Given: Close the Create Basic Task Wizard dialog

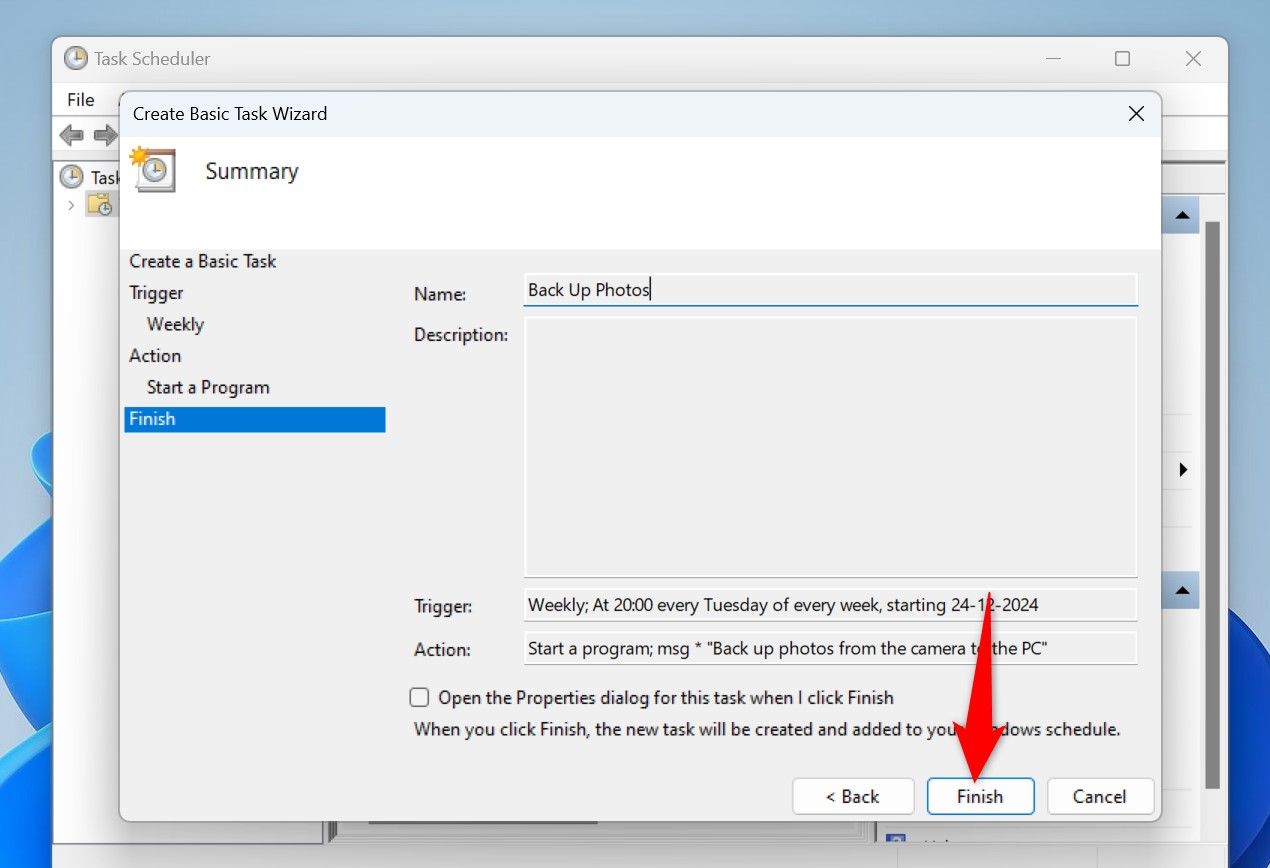Looking at the screenshot, I should pyautogui.click(x=1136, y=114).
